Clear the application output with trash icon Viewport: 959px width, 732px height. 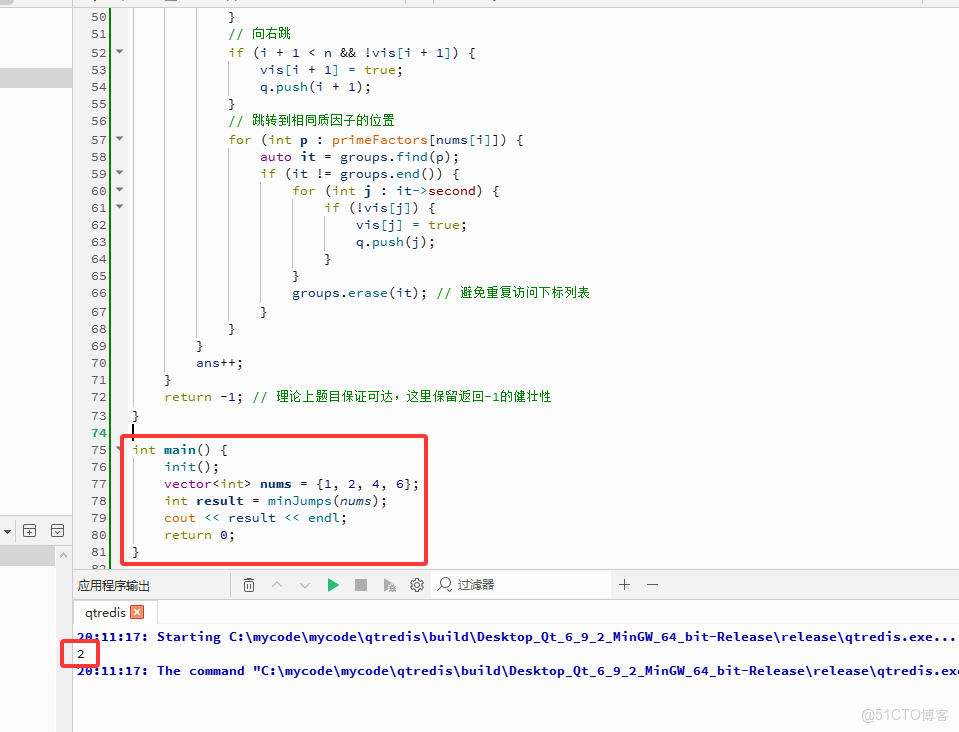[249, 585]
